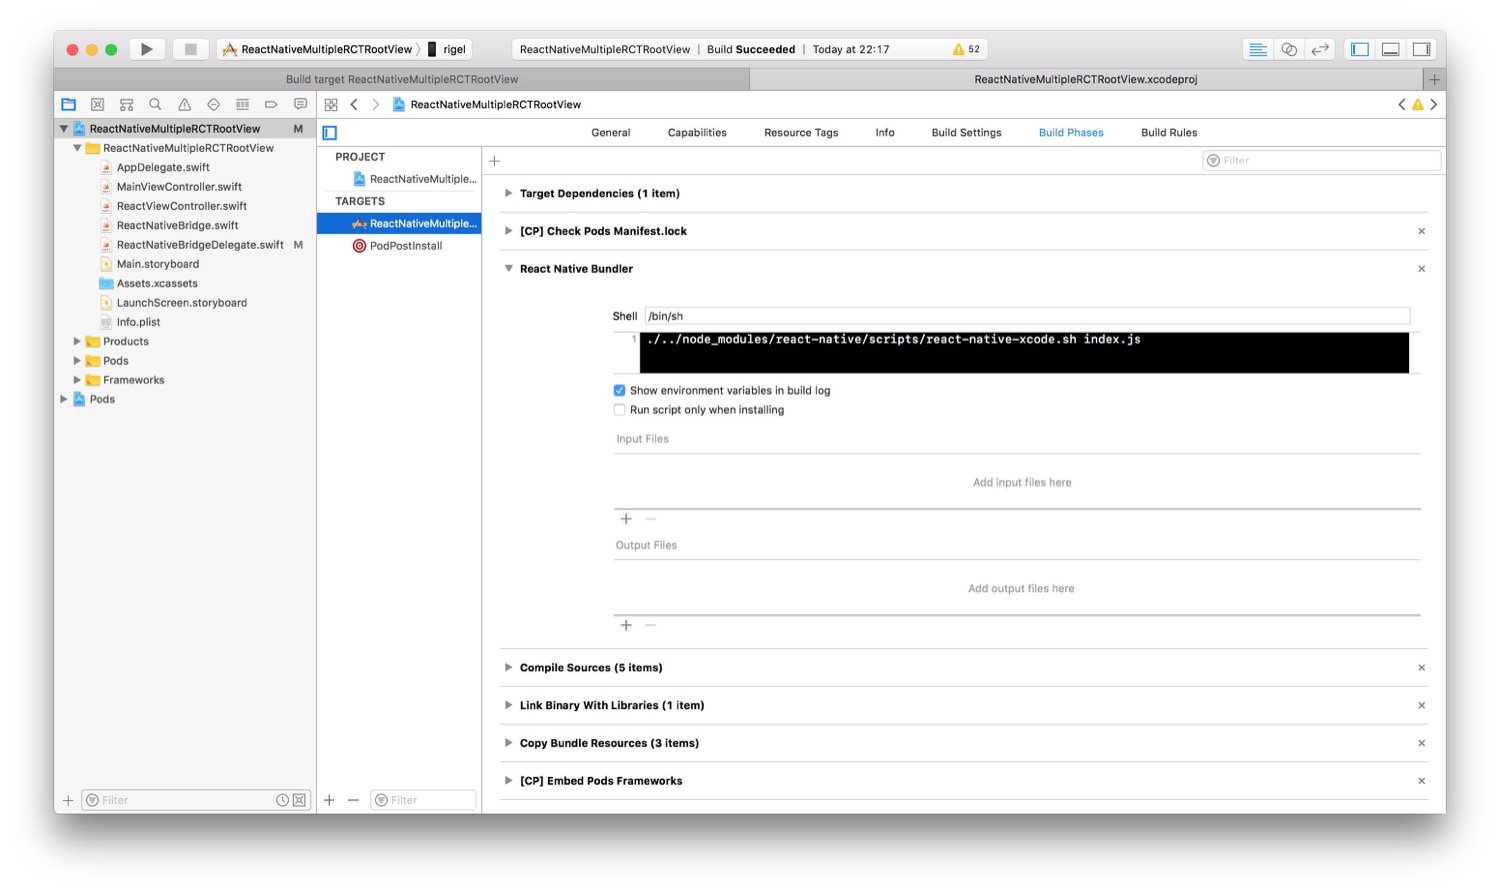
Task: Add a new tab with plus button
Action: pyautogui.click(x=1434, y=79)
